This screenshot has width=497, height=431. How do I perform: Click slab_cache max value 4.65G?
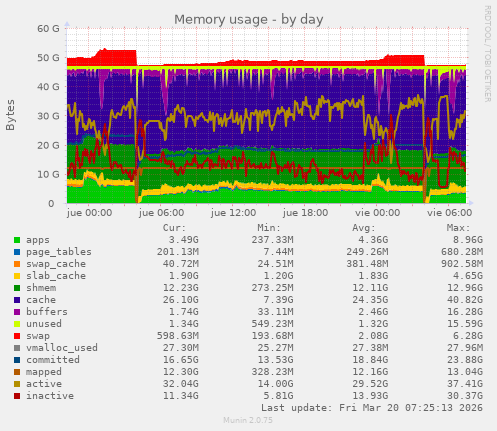(x=468, y=276)
